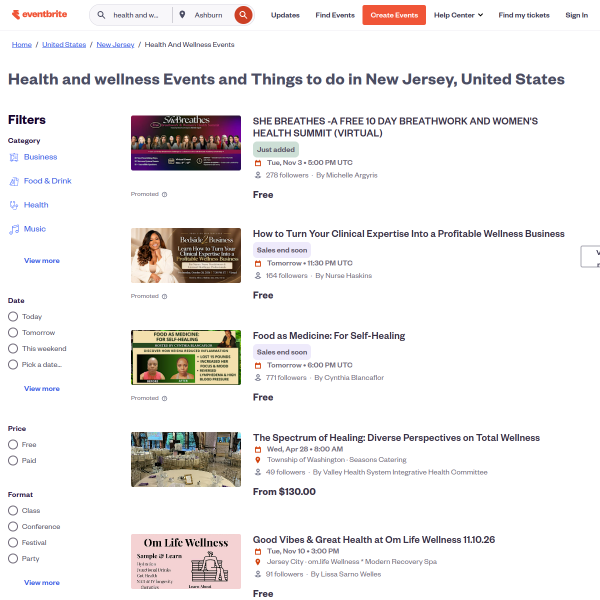Click calendar icon beside Tomorrow 6:00 PM UTC
This screenshot has width=600, height=600.
coord(258,365)
